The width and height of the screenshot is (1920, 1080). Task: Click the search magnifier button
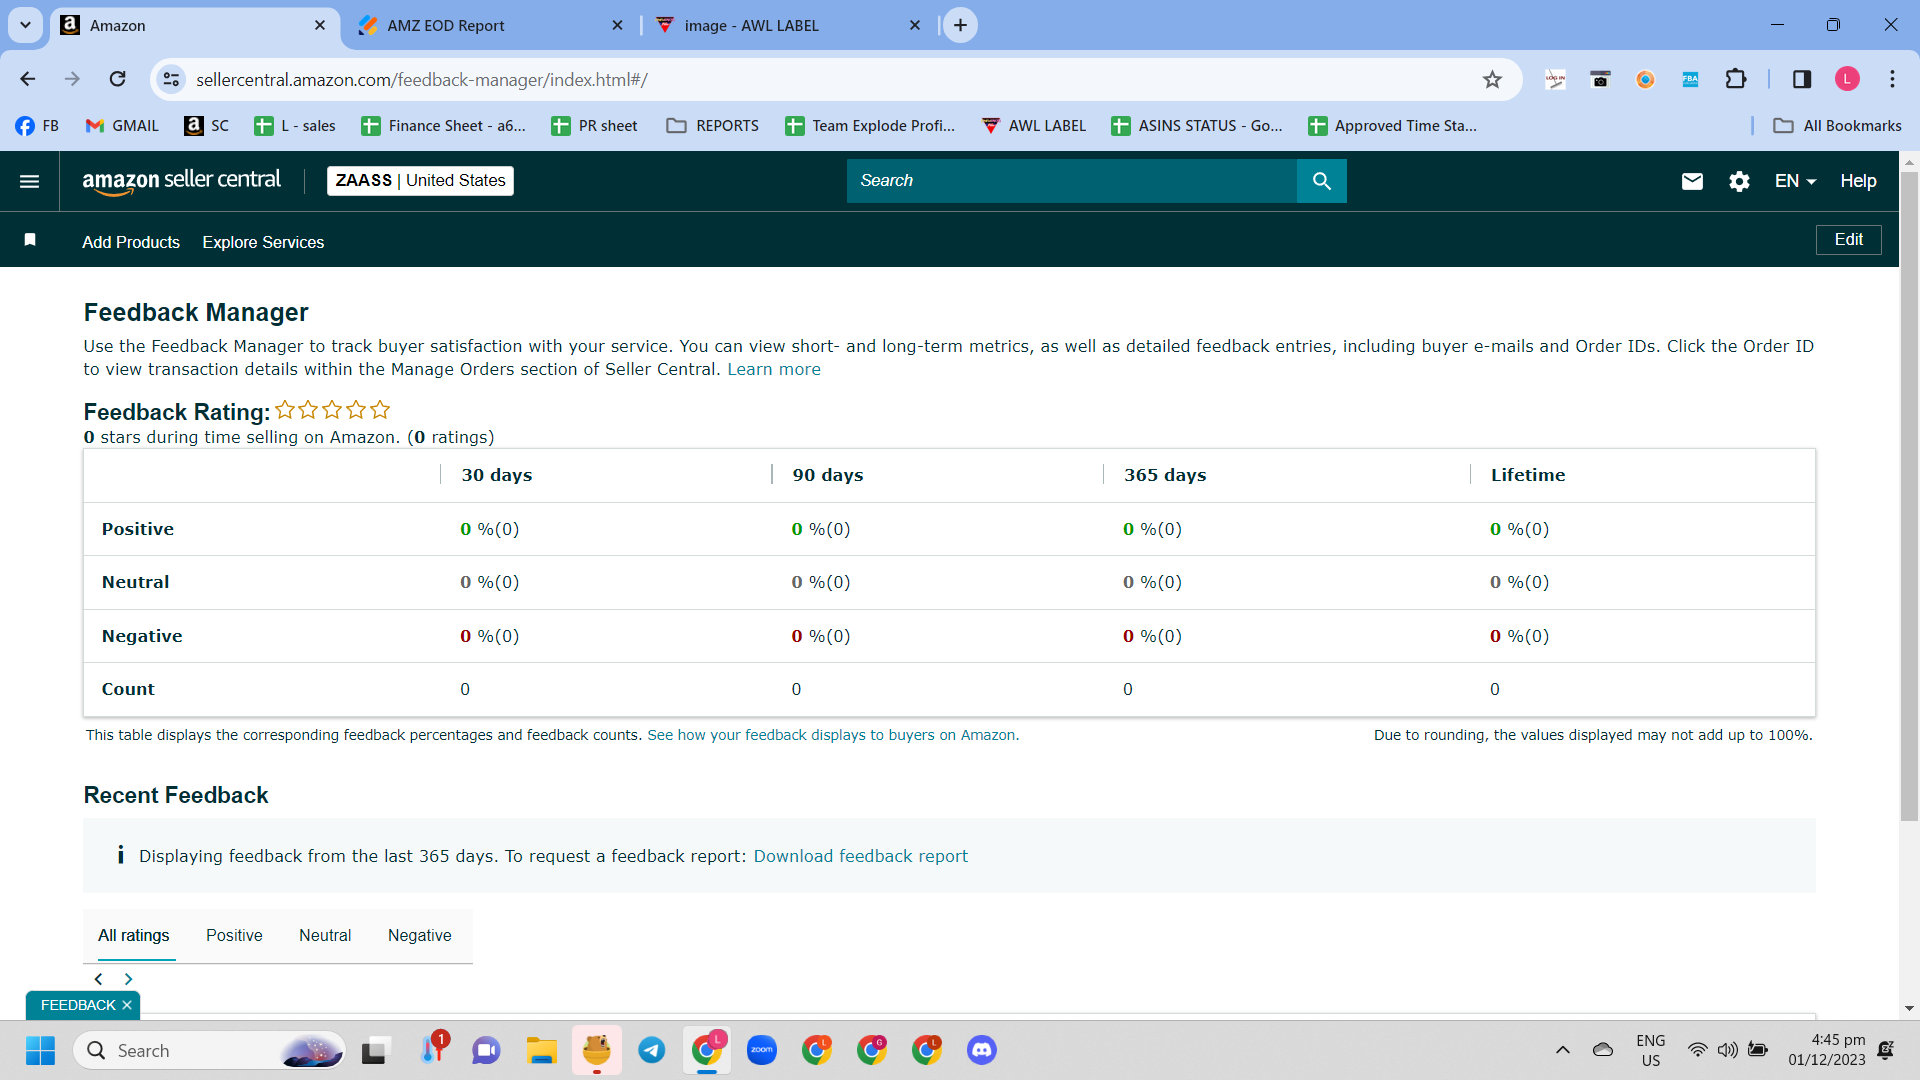1321,181
